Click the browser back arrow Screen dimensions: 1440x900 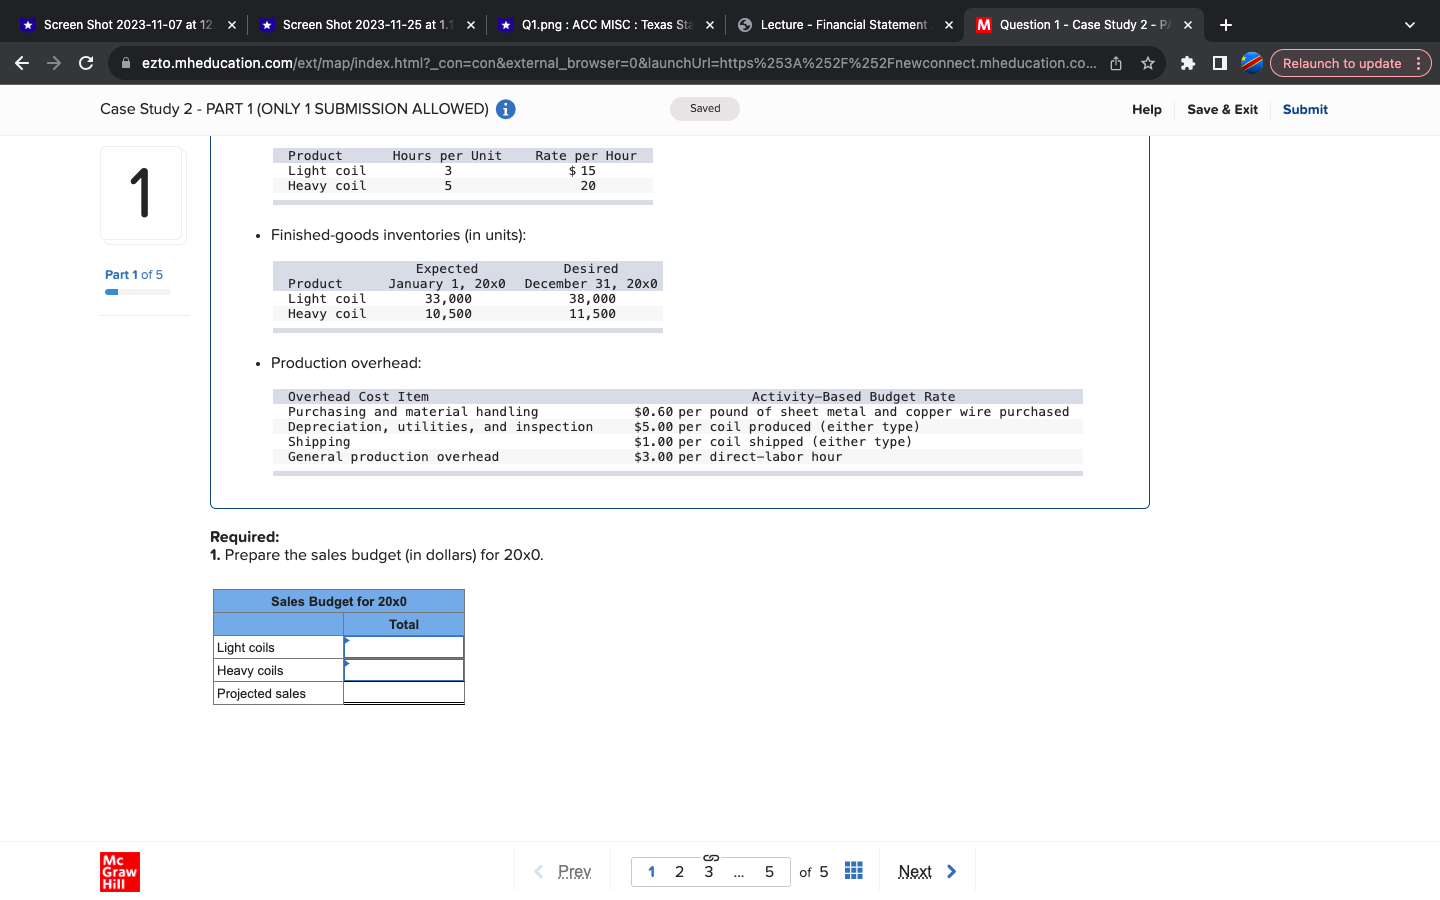coord(22,63)
